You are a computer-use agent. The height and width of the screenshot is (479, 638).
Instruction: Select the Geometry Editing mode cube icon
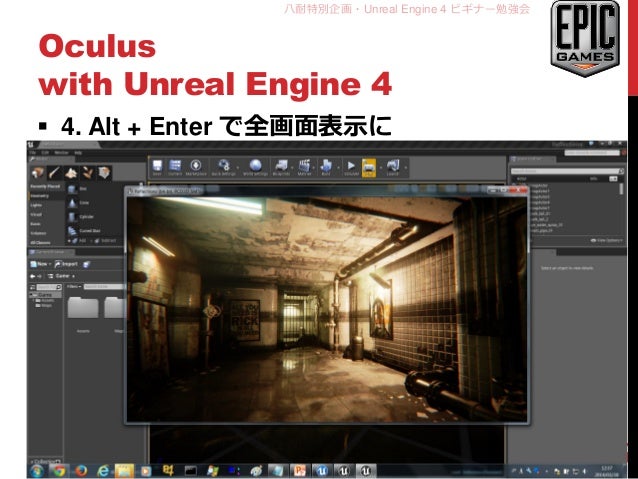tap(103, 174)
